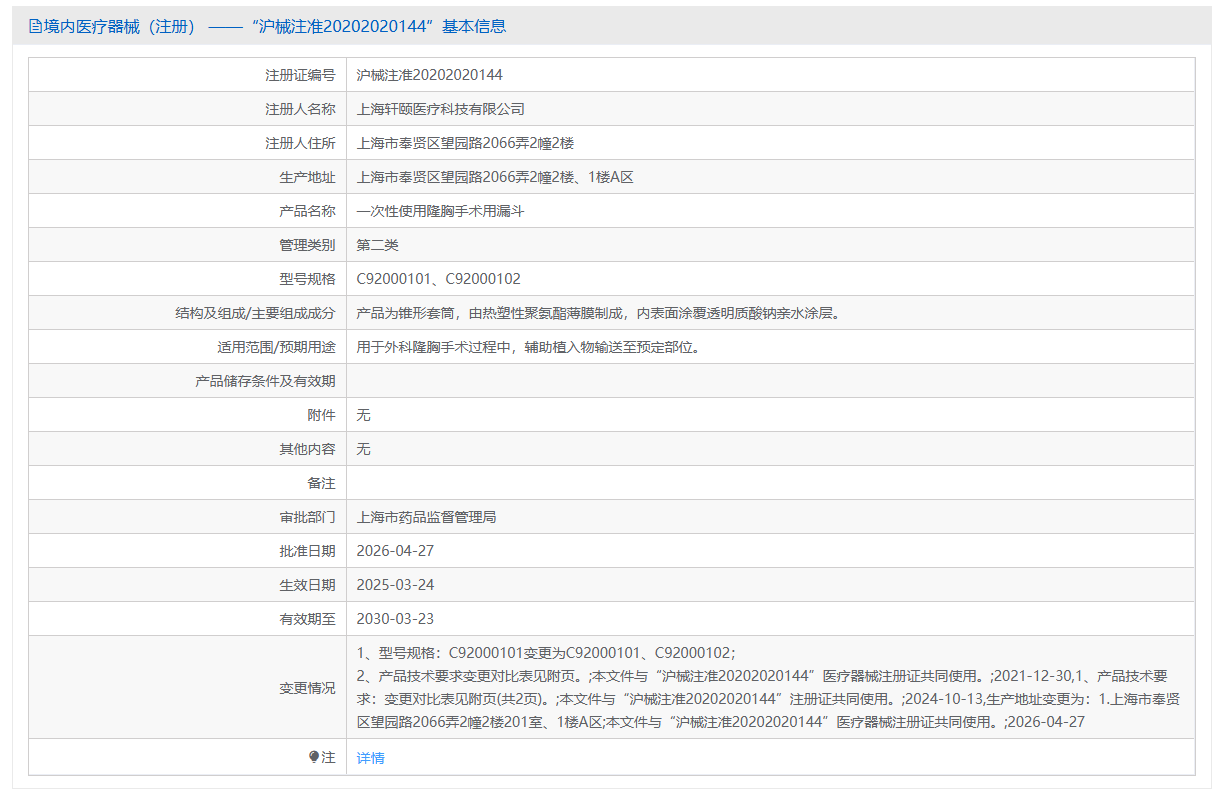Click the 注册人名称 label

tap(300, 109)
